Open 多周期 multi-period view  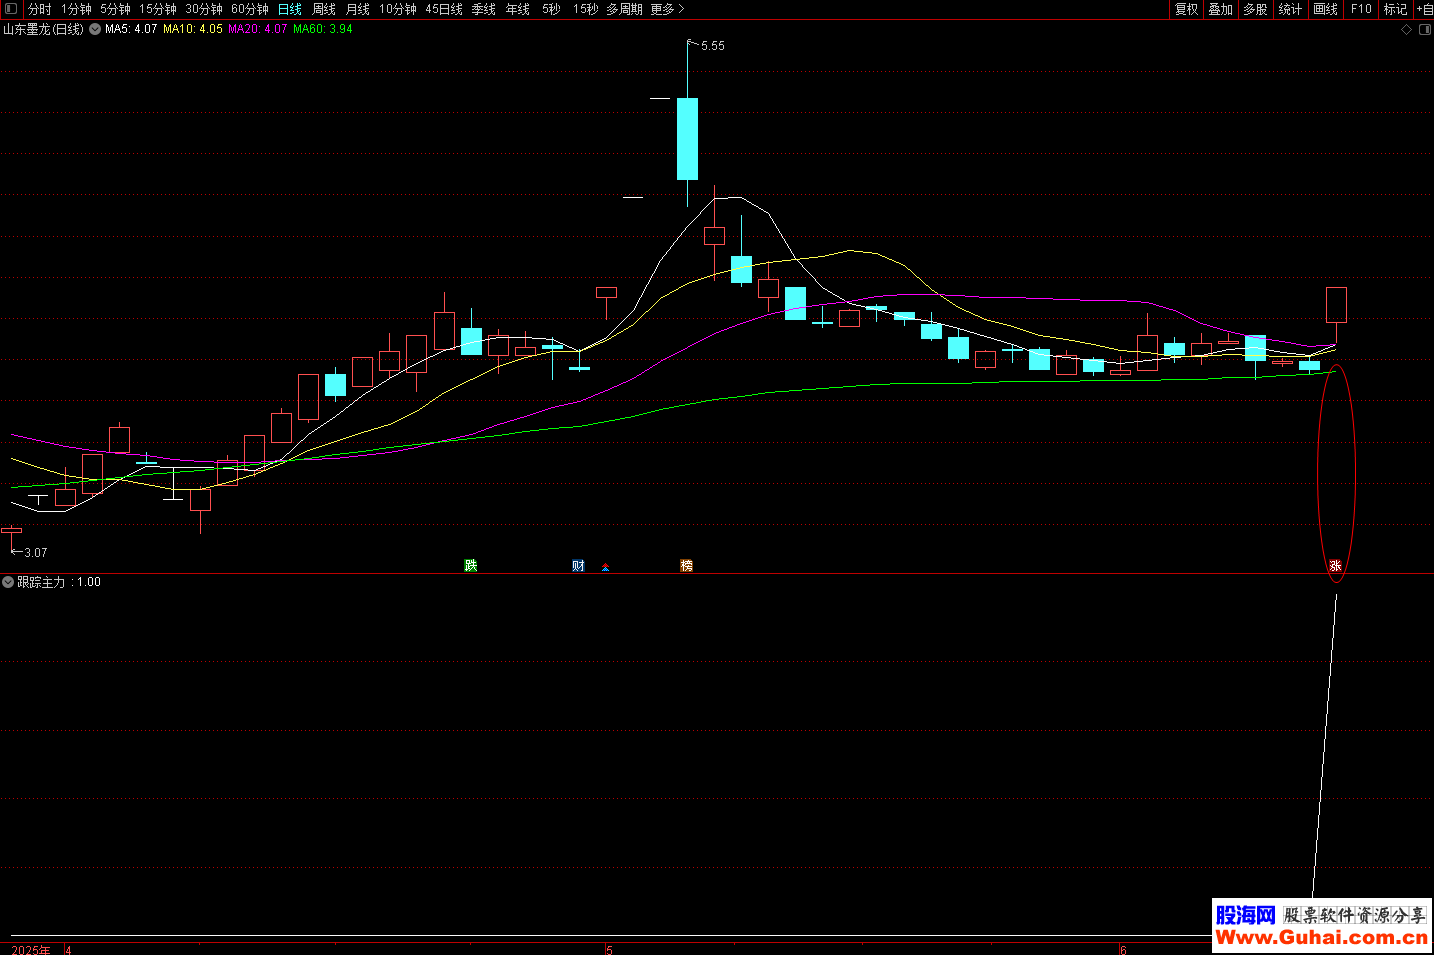tap(625, 9)
